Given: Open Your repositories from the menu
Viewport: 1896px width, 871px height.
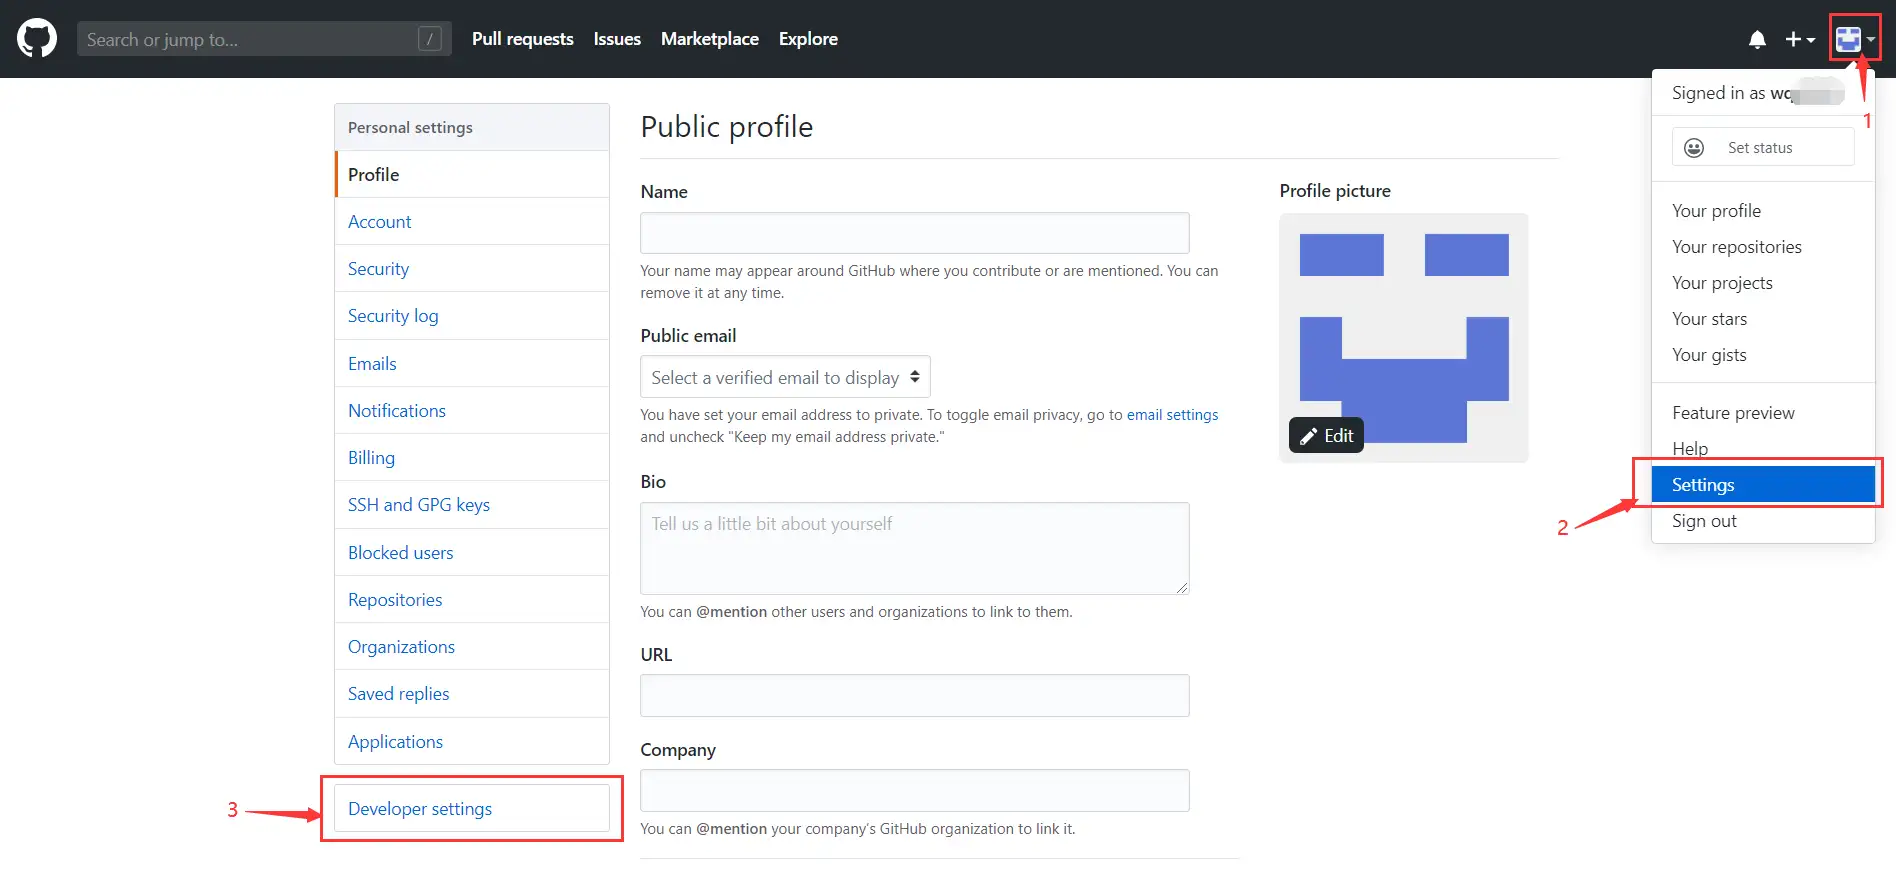Looking at the screenshot, I should click(1736, 247).
